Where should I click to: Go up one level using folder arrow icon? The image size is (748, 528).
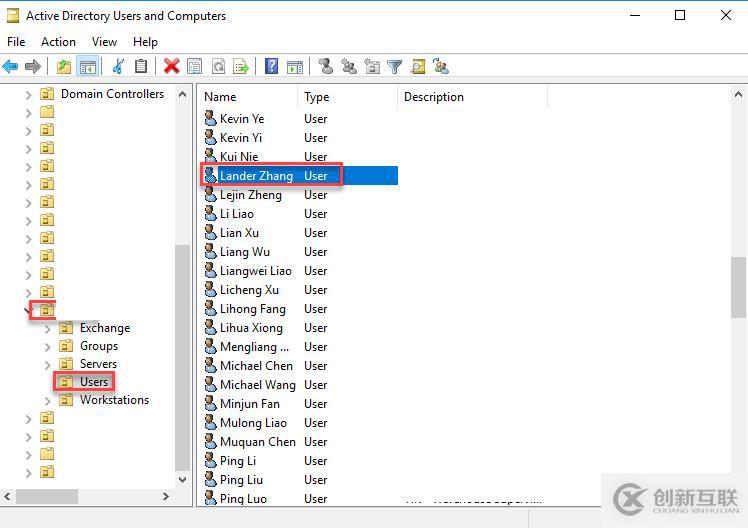pyautogui.click(x=63, y=66)
